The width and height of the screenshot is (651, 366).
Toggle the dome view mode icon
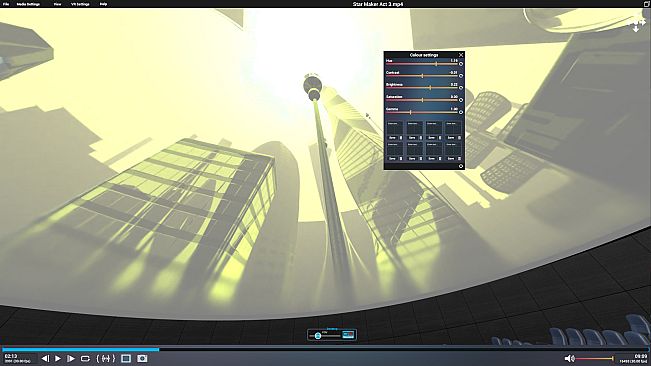coord(348,334)
